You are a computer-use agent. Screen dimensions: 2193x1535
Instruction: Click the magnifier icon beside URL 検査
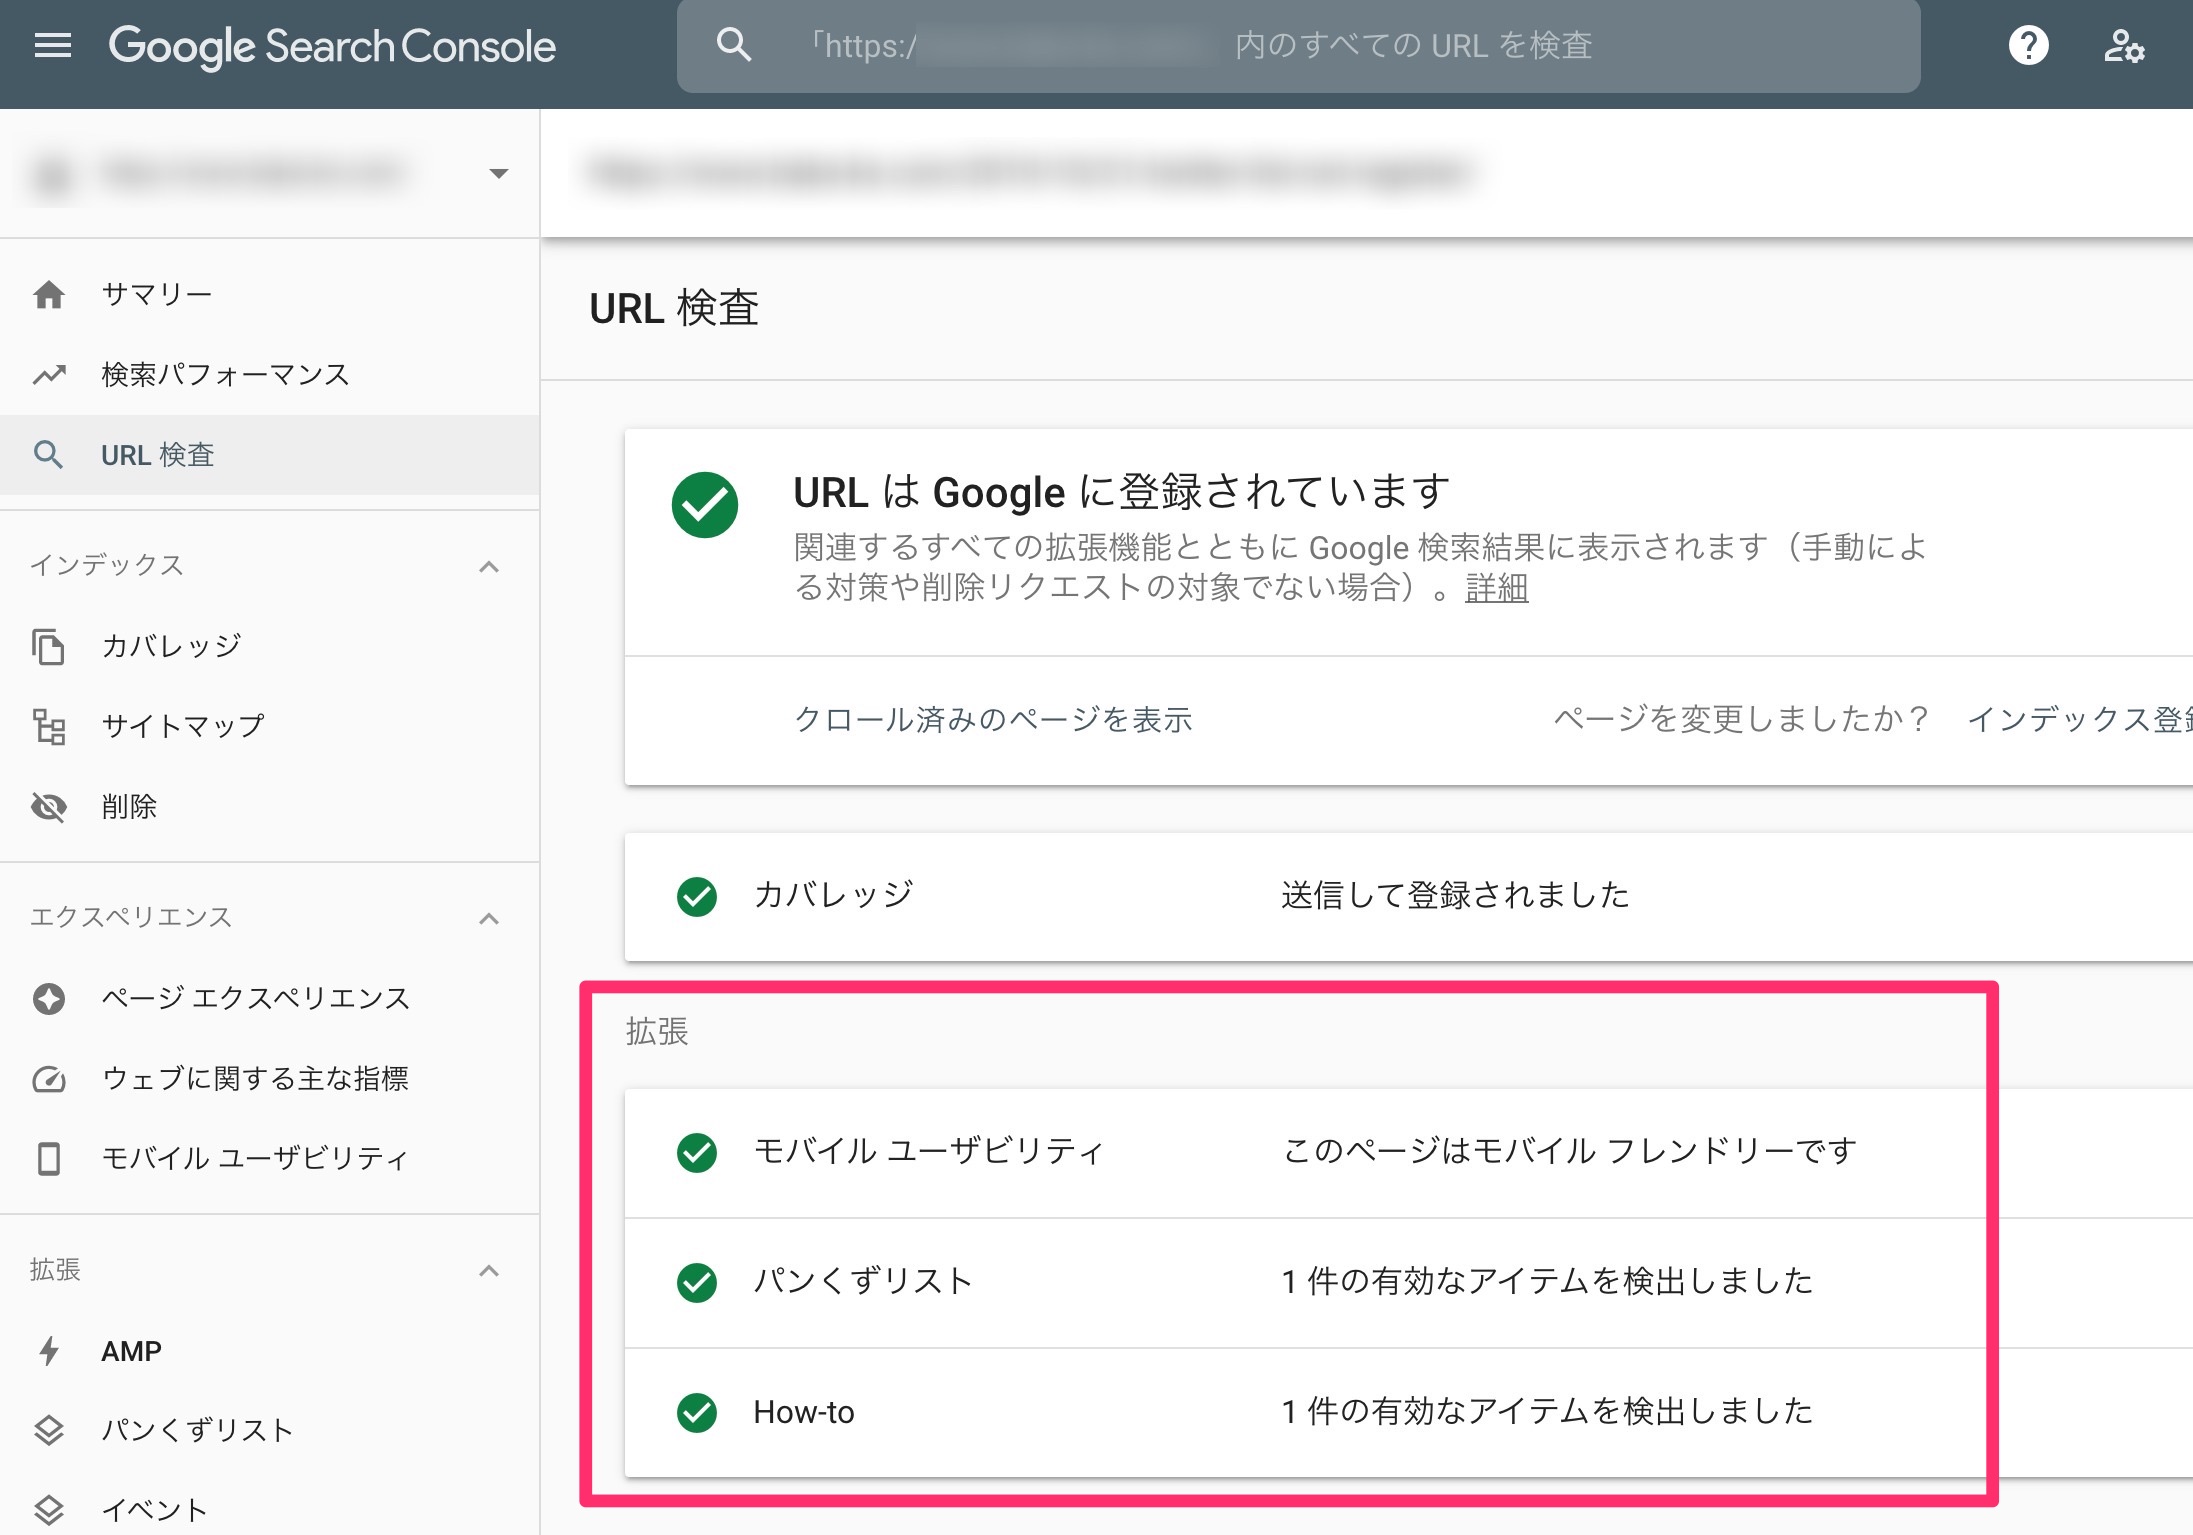tap(49, 455)
